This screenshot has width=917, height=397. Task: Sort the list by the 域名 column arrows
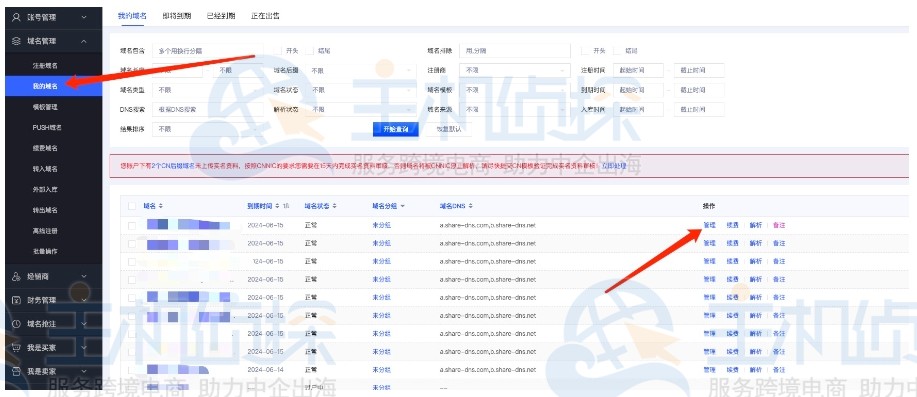click(161, 206)
